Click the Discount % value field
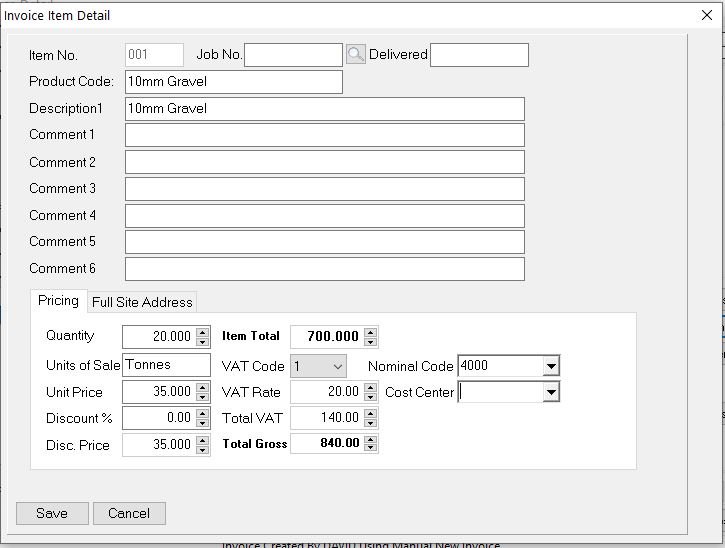Image resolution: width=725 pixels, height=548 pixels. click(x=160, y=418)
